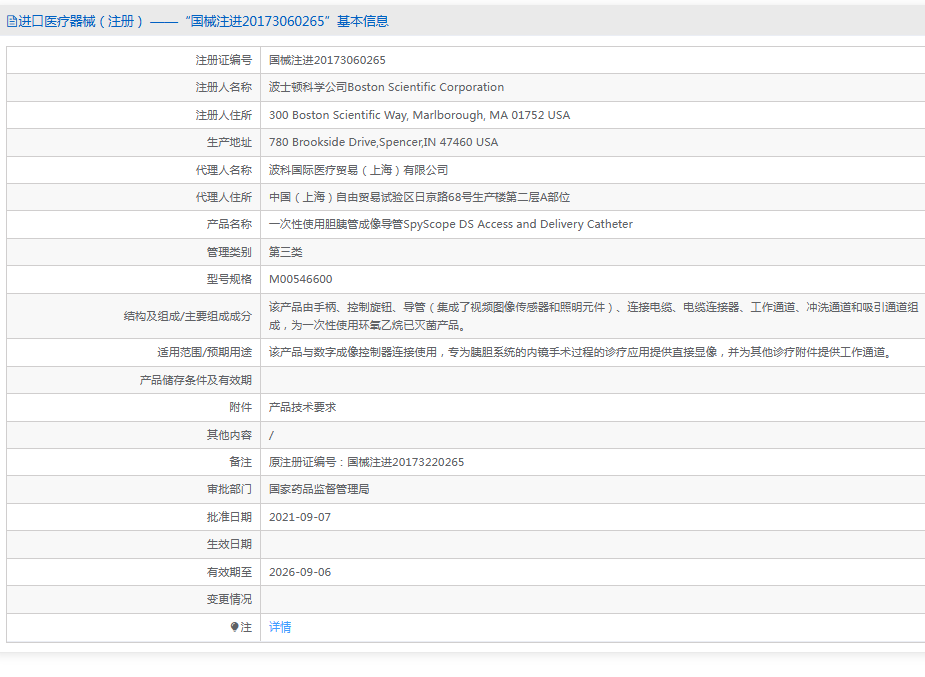This screenshot has width=925, height=677.
Task: Click the 代理人名称 label
Action: coord(224,170)
